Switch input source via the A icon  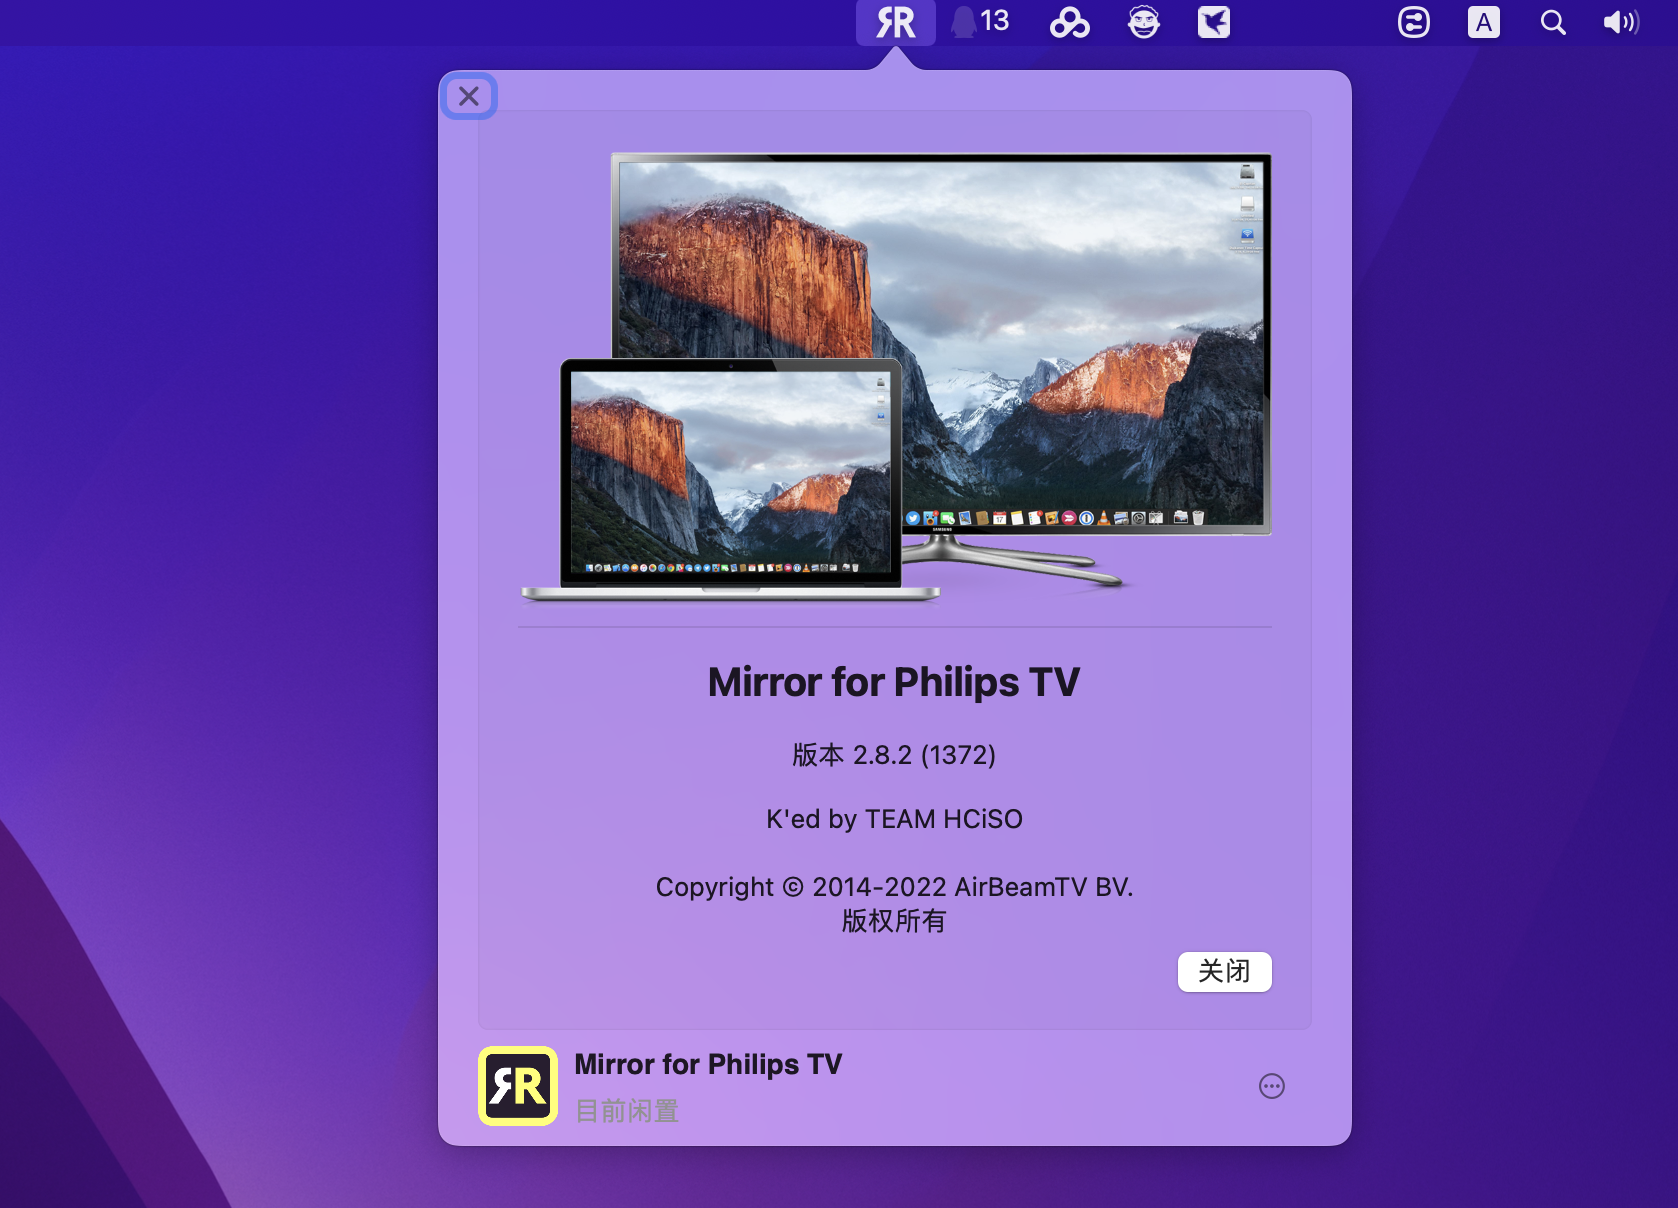tap(1483, 22)
